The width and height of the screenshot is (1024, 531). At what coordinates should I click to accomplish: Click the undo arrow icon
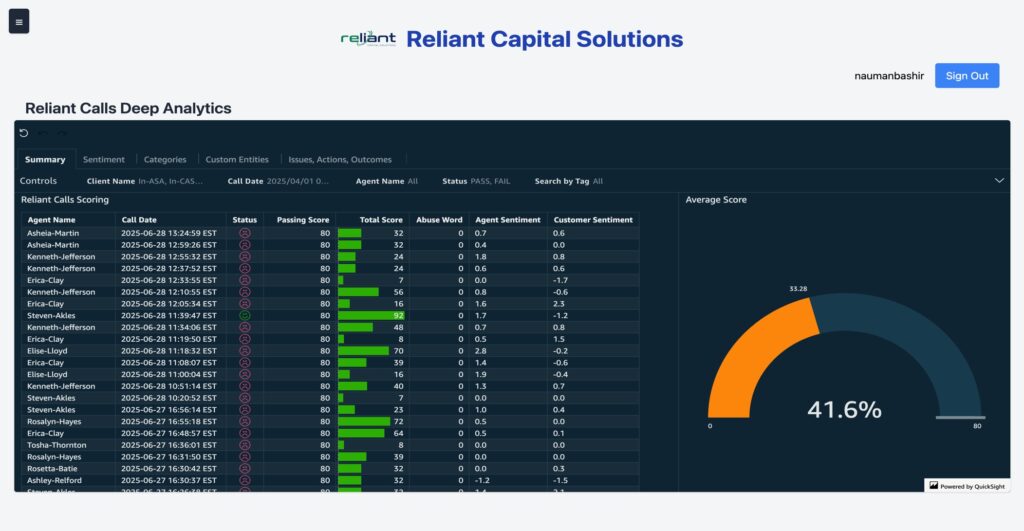point(43,133)
